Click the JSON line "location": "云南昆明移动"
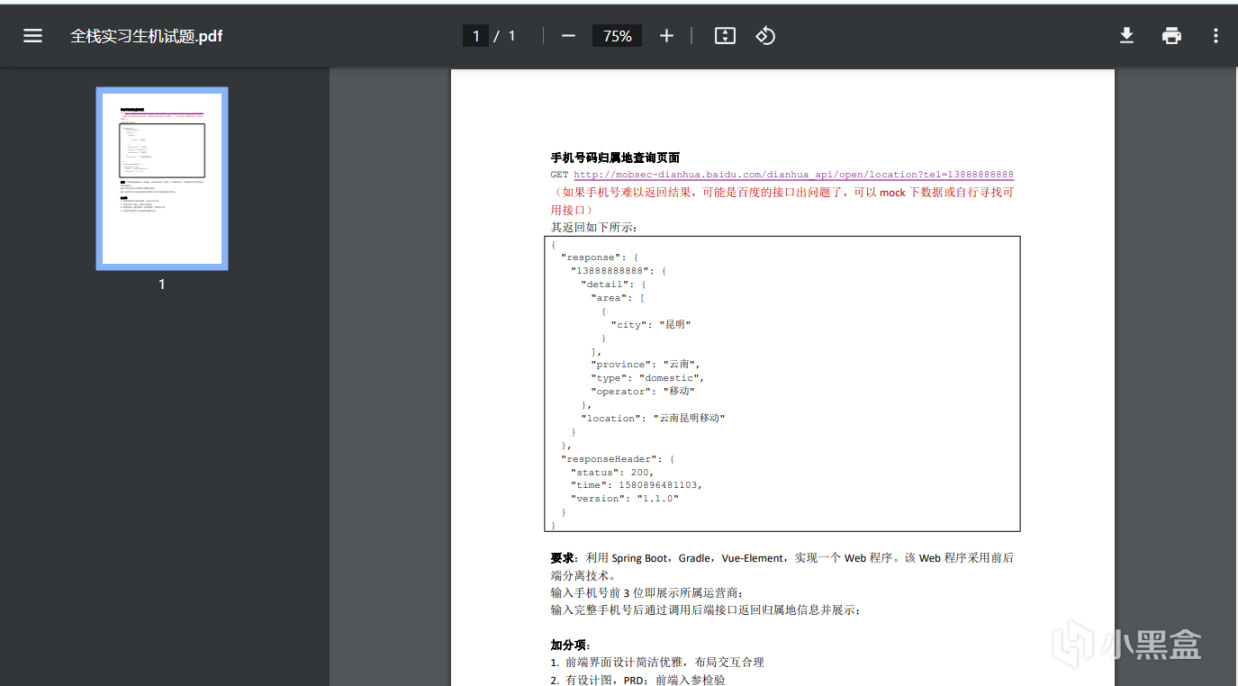This screenshot has height=686, width=1238. point(652,418)
